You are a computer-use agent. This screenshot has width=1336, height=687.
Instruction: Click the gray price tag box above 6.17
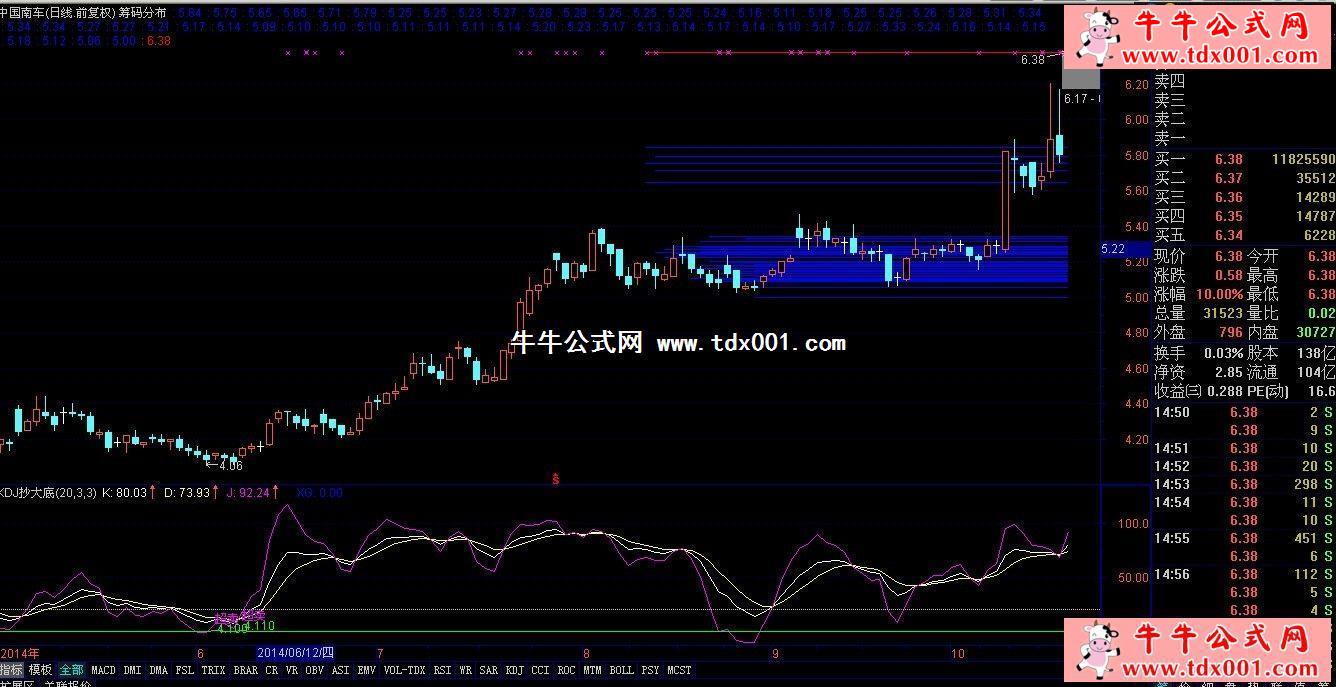tap(1080, 78)
